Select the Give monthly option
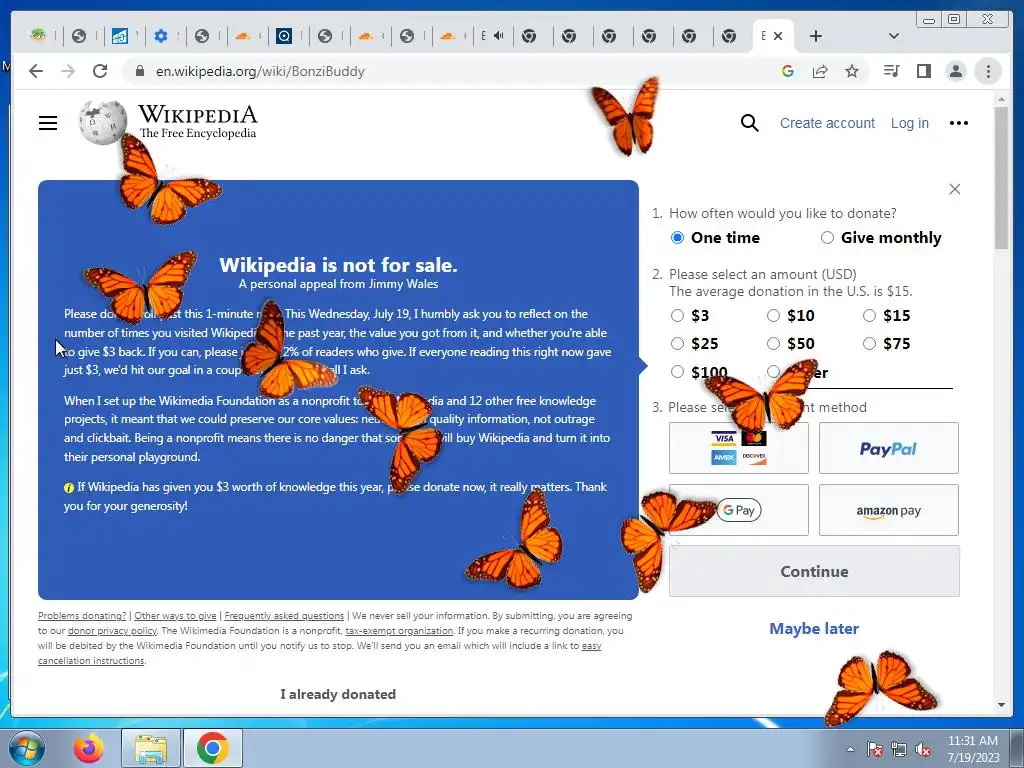 827,238
